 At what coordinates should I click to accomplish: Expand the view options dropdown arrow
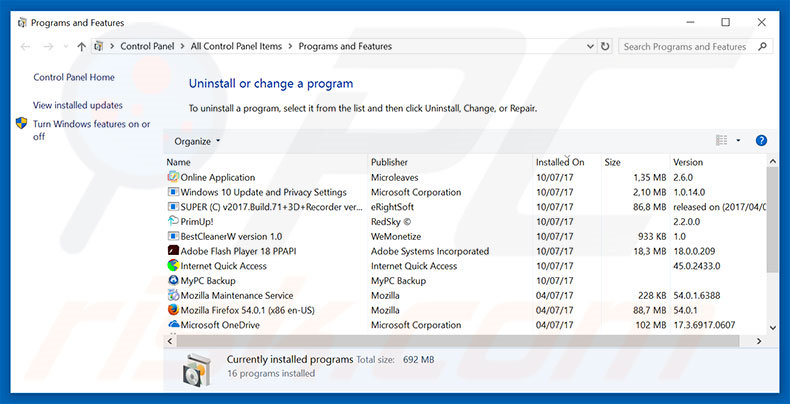739,141
